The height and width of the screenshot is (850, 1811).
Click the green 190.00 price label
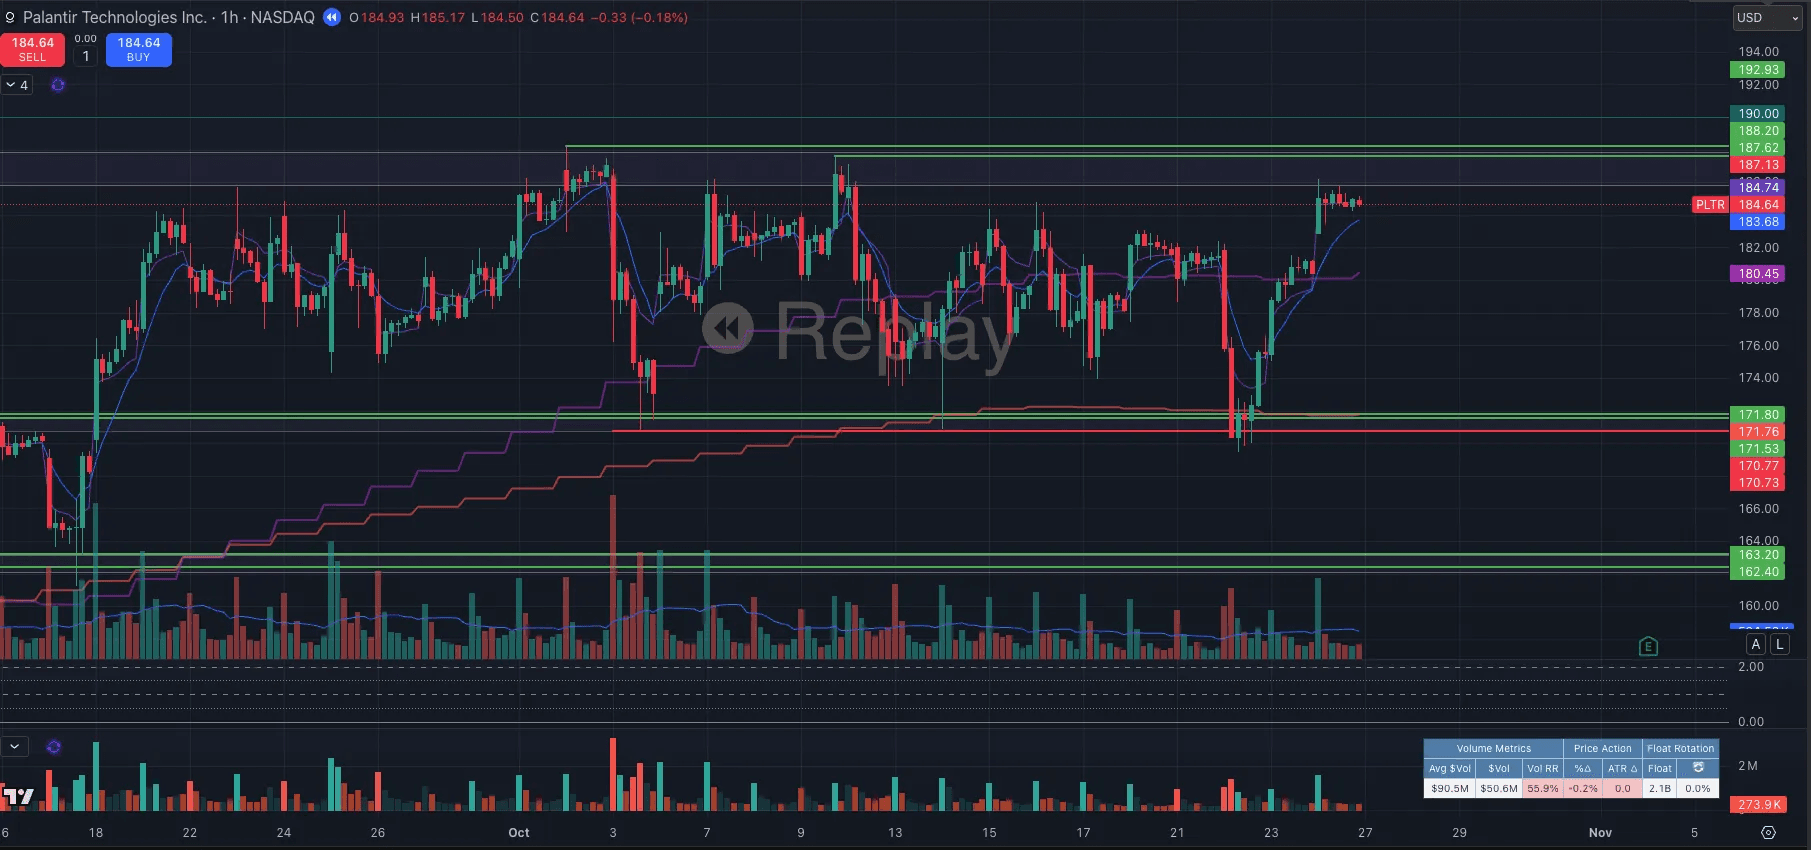[x=1758, y=114]
